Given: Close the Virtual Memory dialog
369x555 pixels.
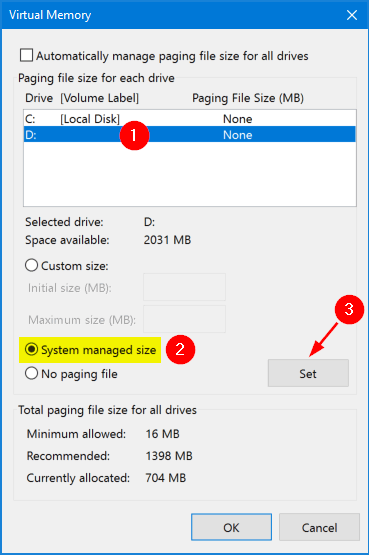Looking at the screenshot, I should pos(352,15).
